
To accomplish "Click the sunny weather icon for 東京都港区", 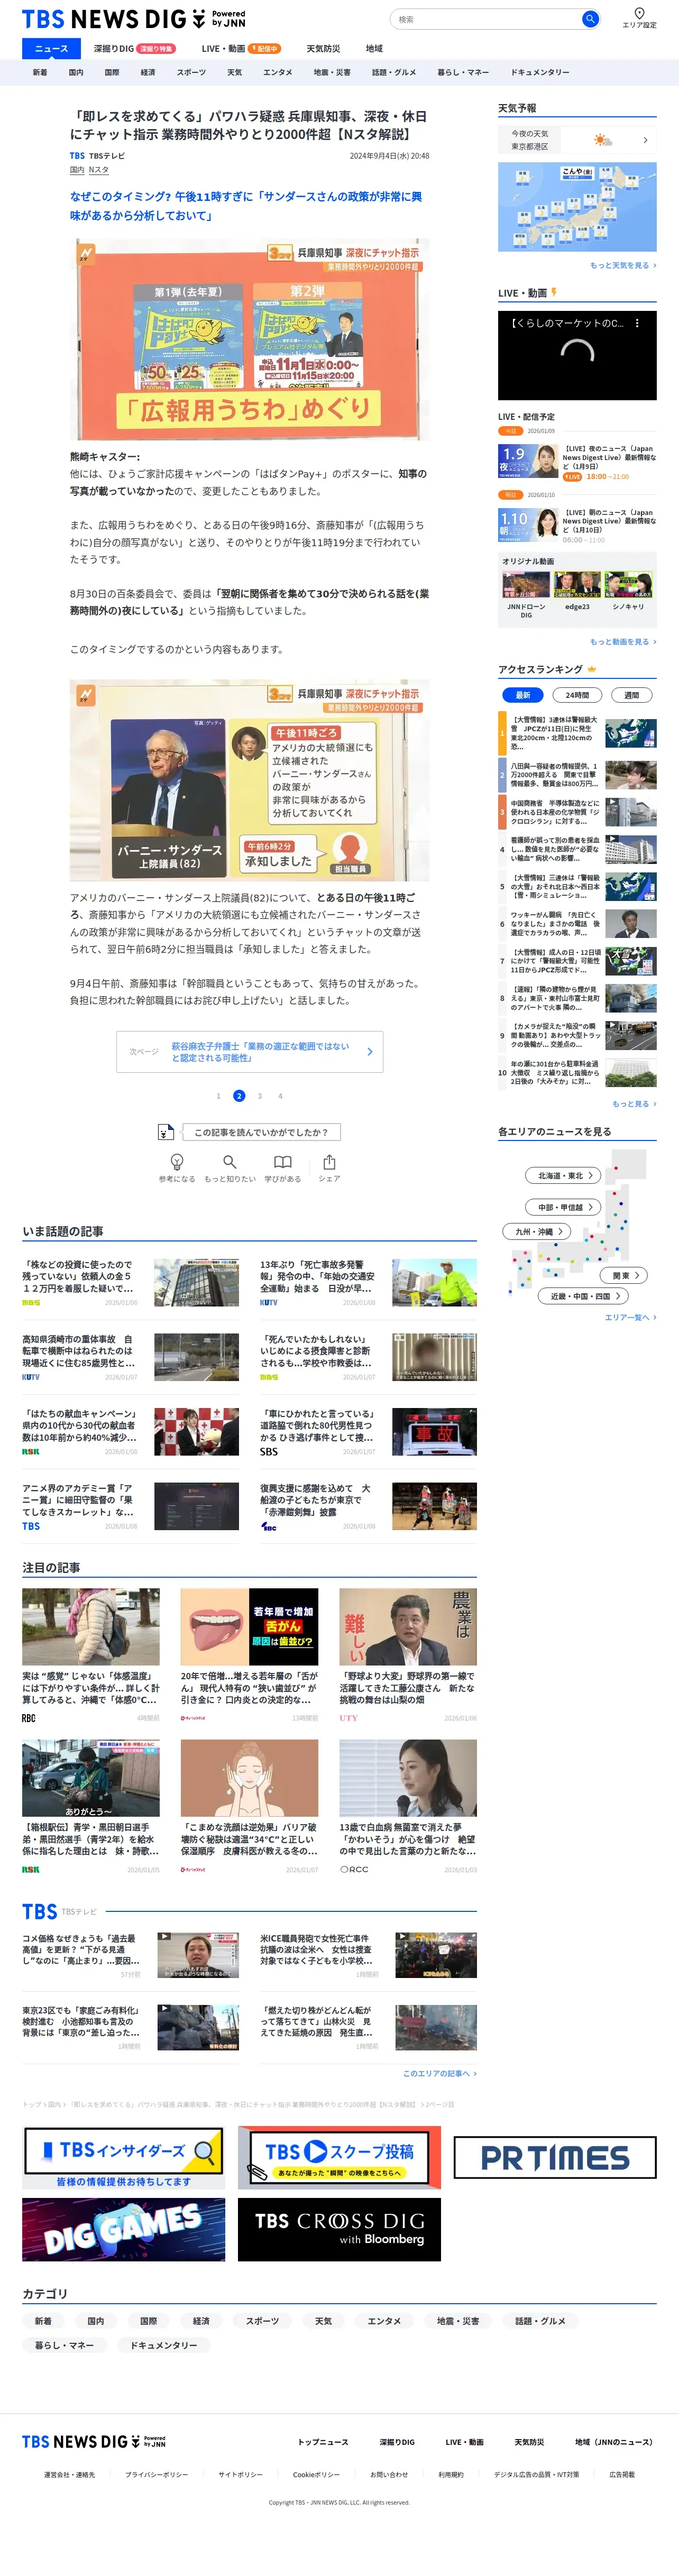I will click(602, 140).
